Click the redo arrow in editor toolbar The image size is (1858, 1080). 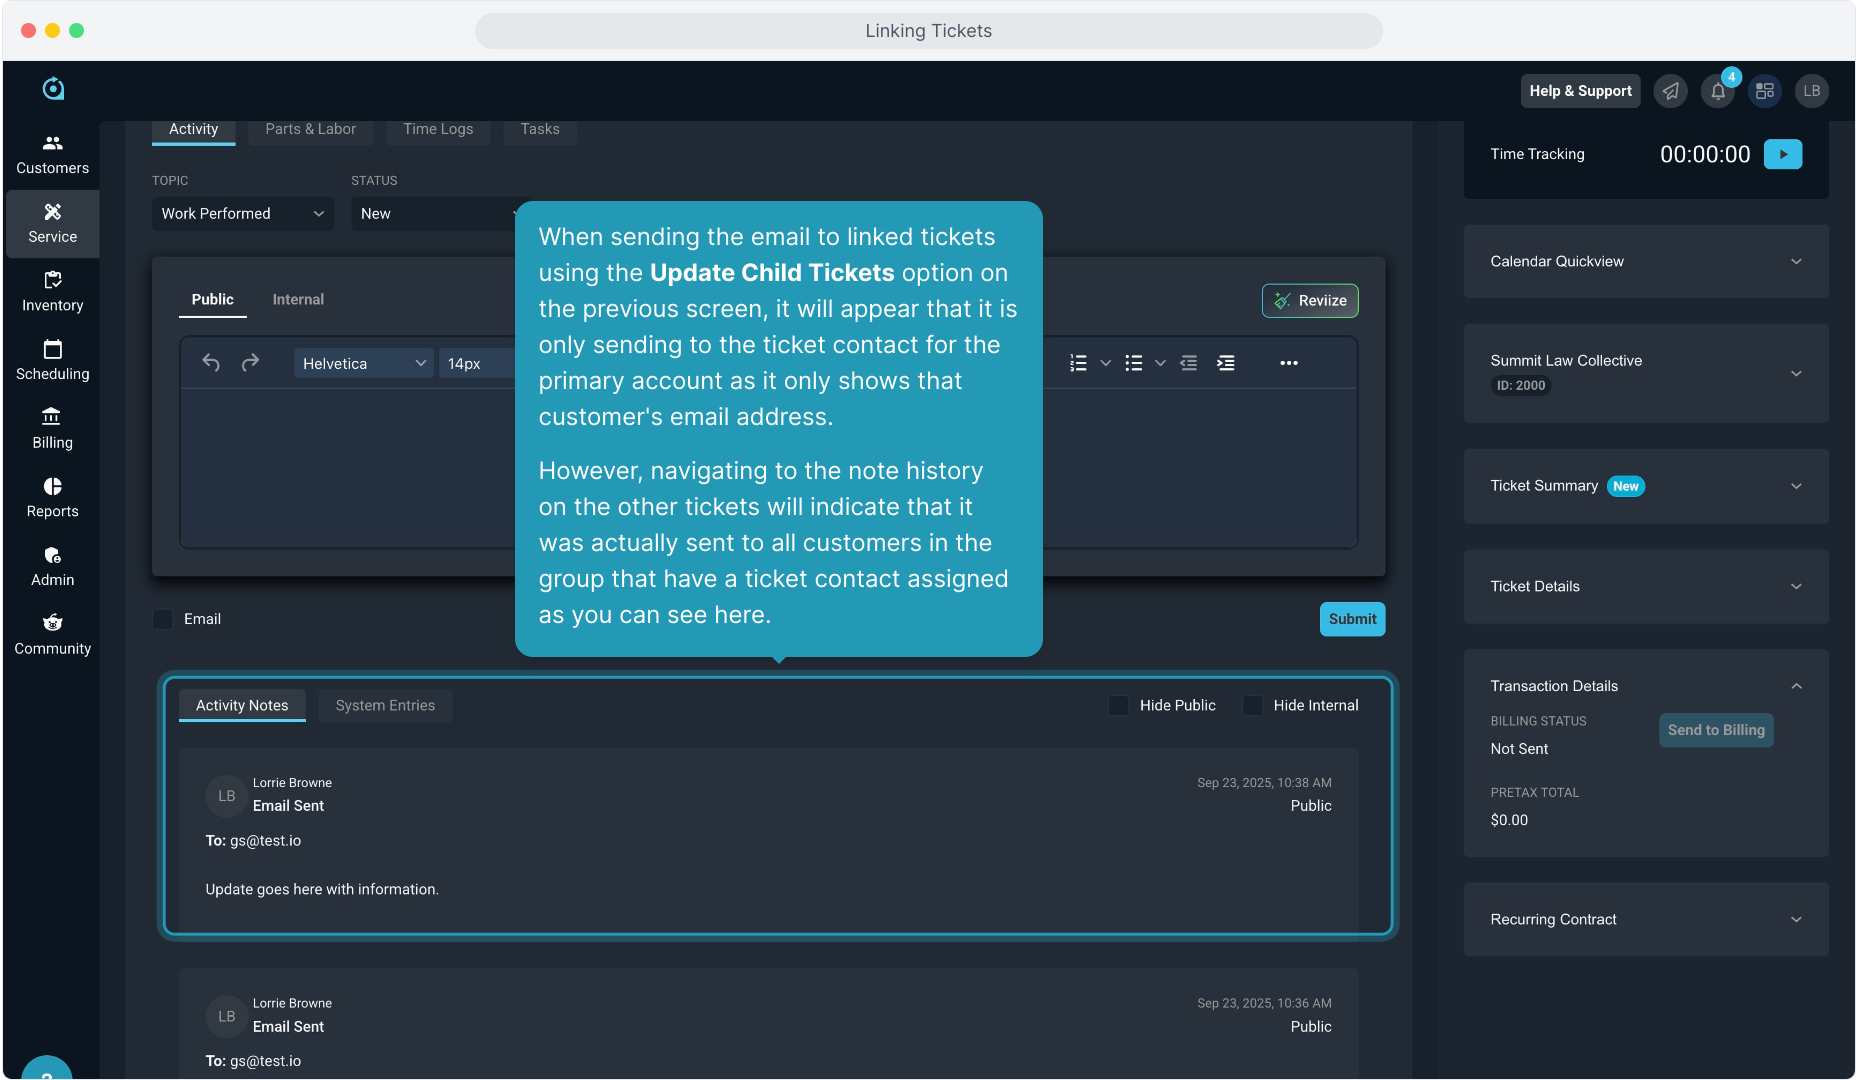coord(250,363)
